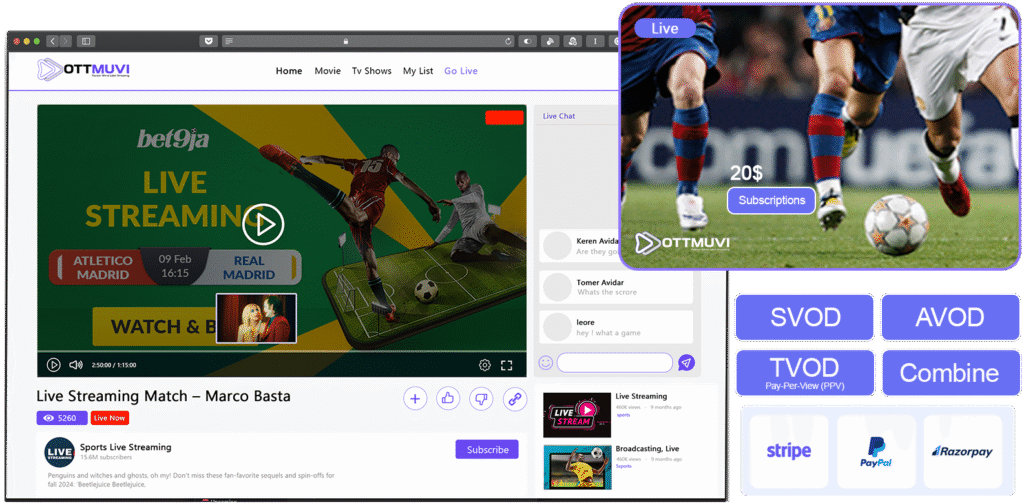The image size is (1024, 504).
Task: Click leore's chat avatar
Action: [x=557, y=327]
